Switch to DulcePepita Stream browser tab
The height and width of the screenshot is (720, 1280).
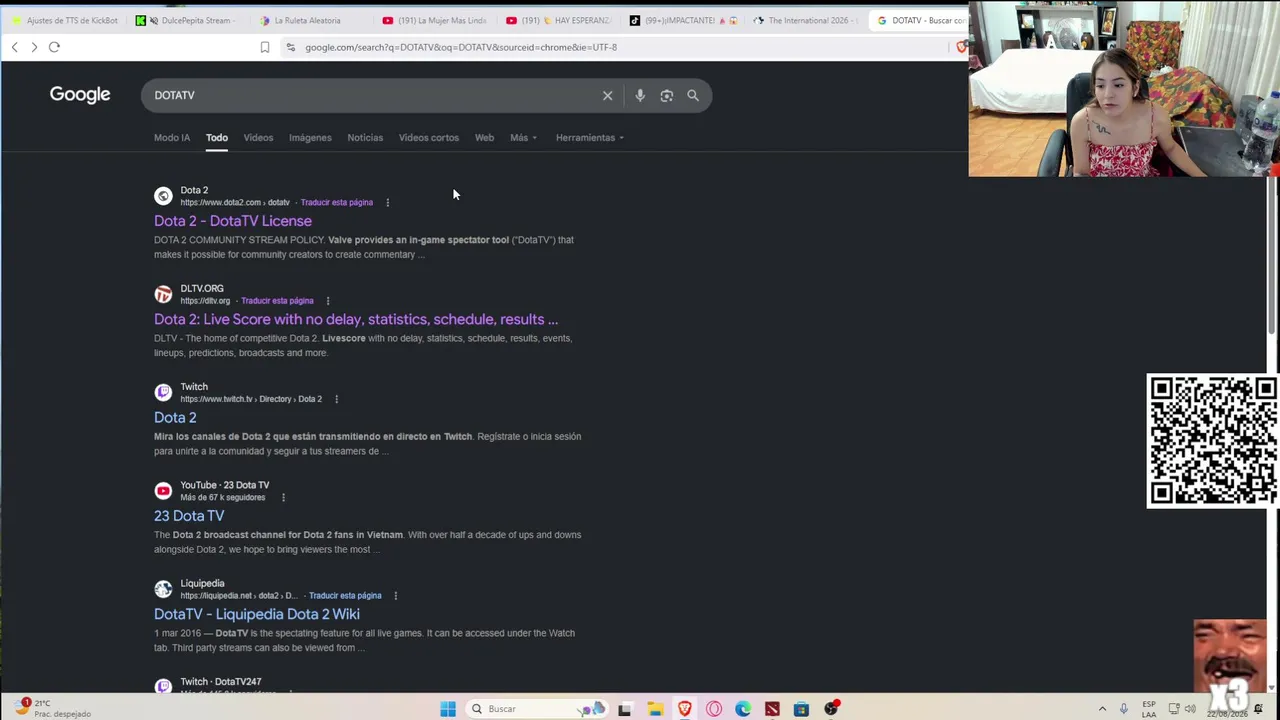[188, 20]
